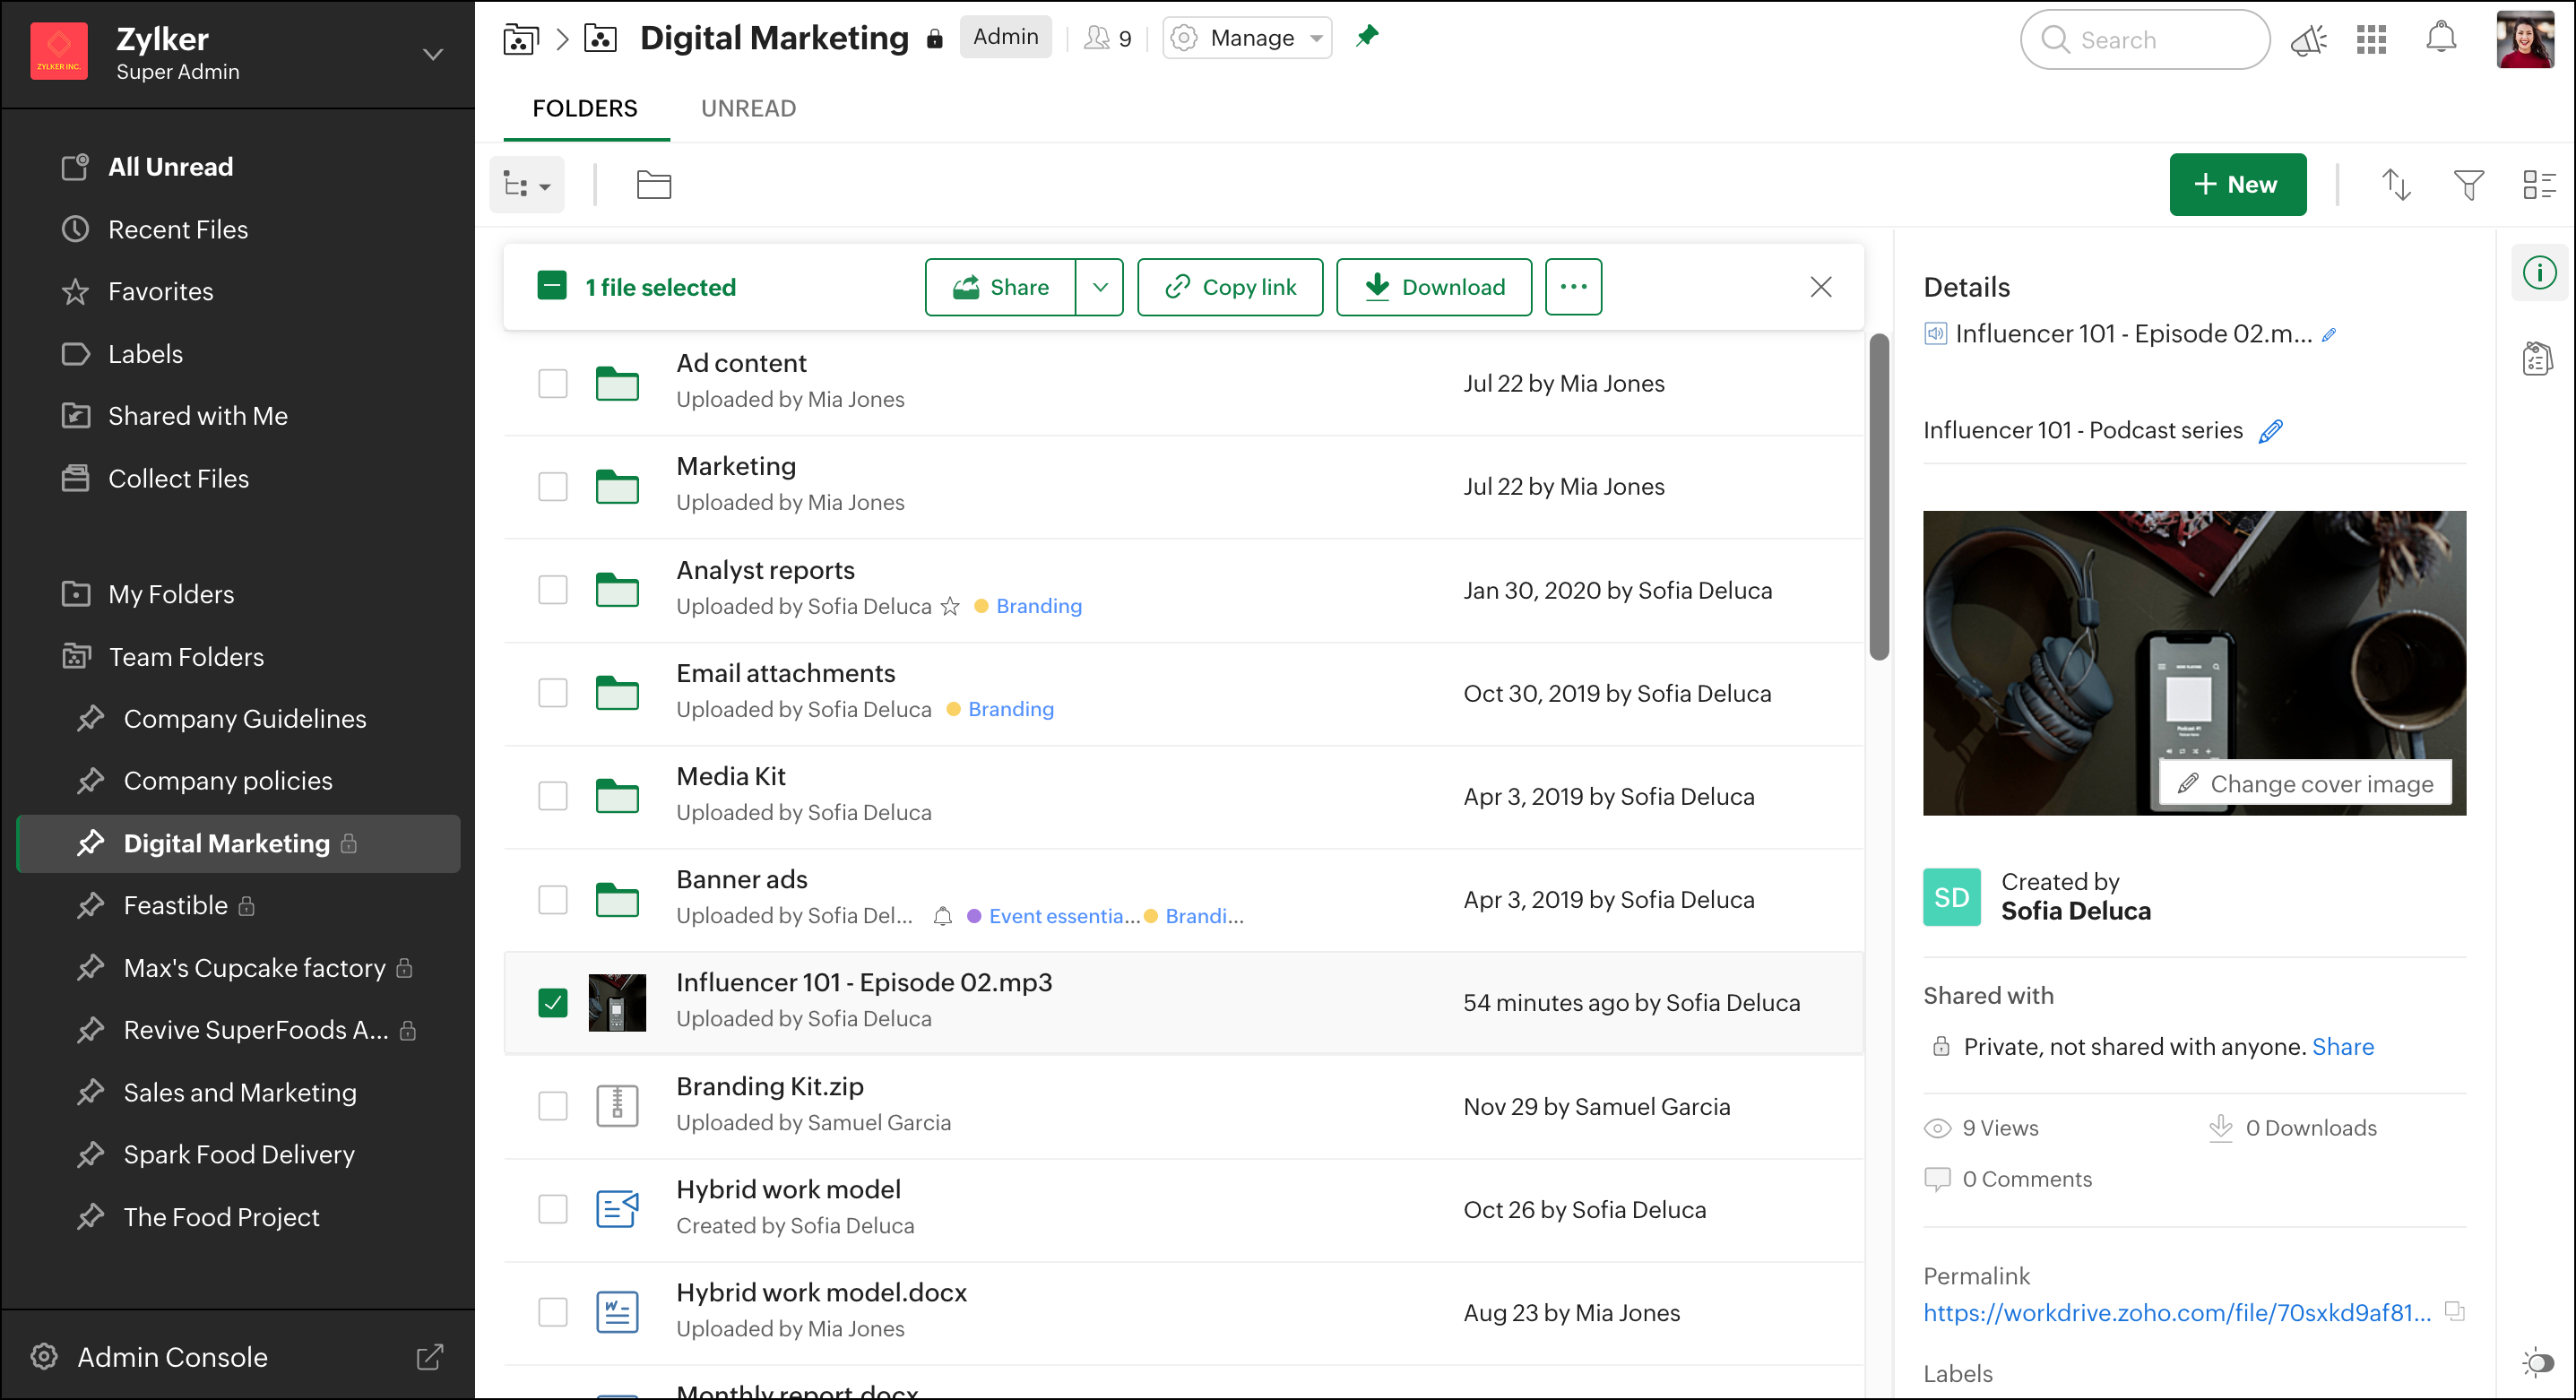
Task: Check the Ad content folder checkbox
Action: [x=553, y=383]
